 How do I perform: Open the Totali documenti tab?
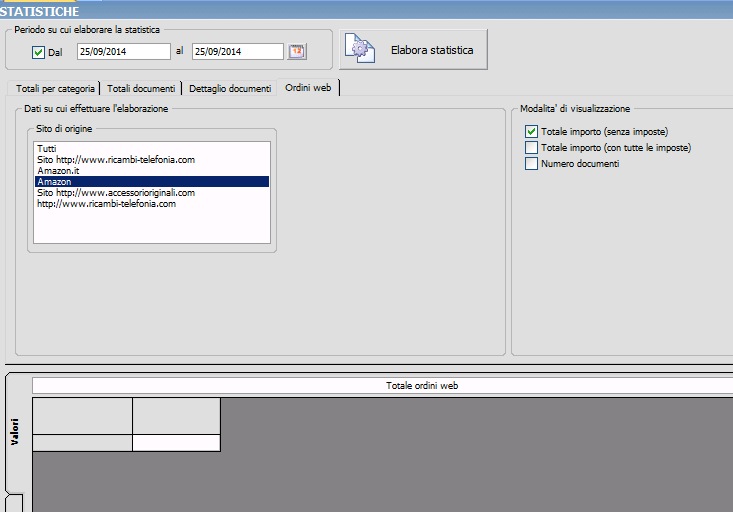[141, 88]
